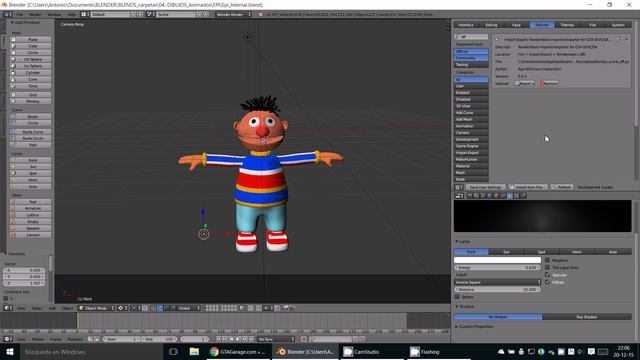The image size is (640, 360).
Task: Click Install from File button
Action: (527, 187)
